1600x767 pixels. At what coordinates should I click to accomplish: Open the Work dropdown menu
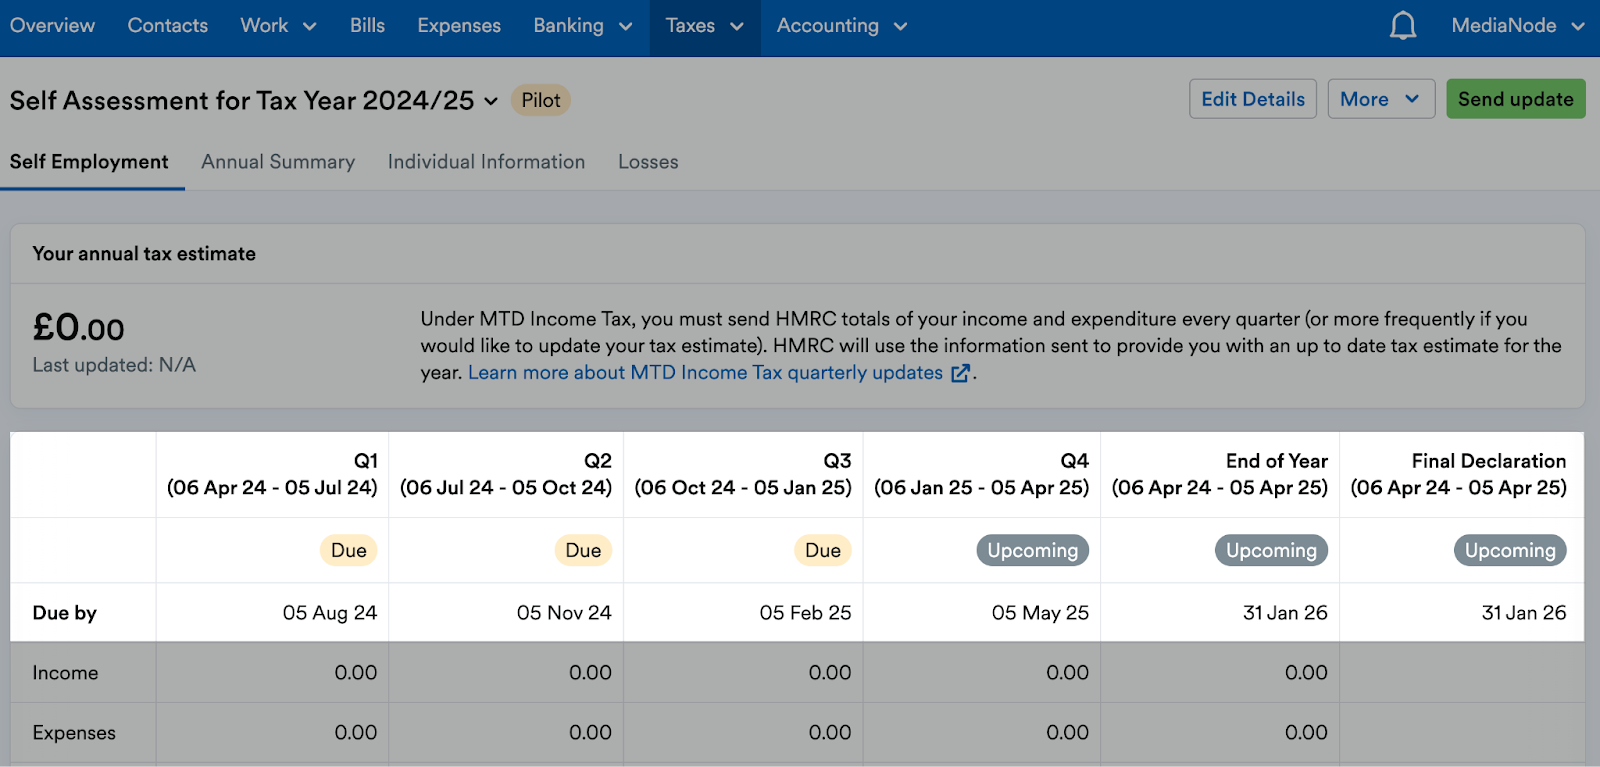278,26
